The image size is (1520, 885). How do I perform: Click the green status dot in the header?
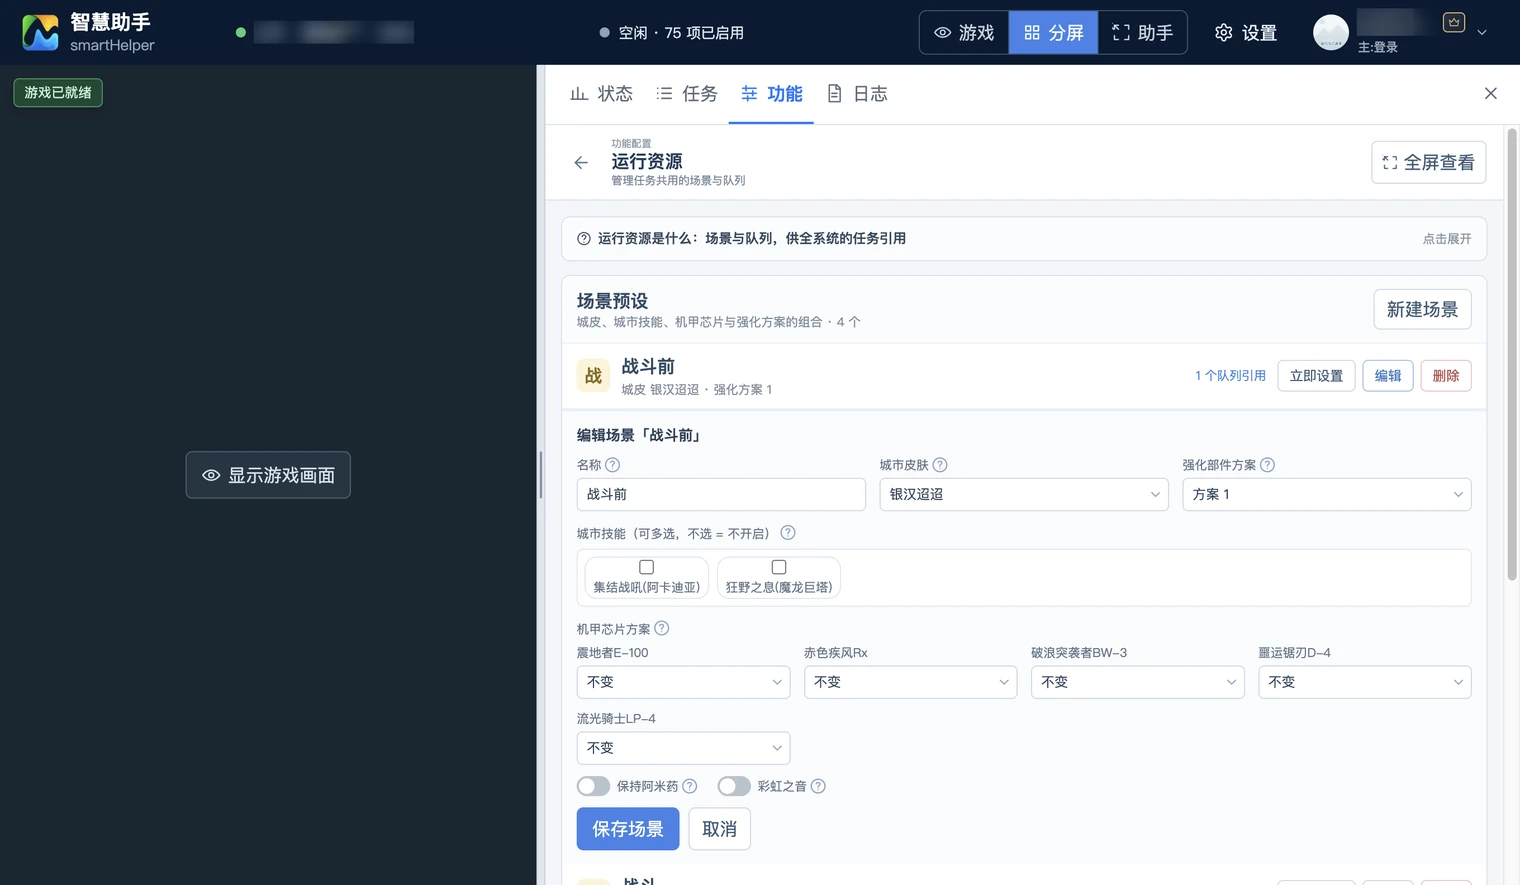(241, 32)
